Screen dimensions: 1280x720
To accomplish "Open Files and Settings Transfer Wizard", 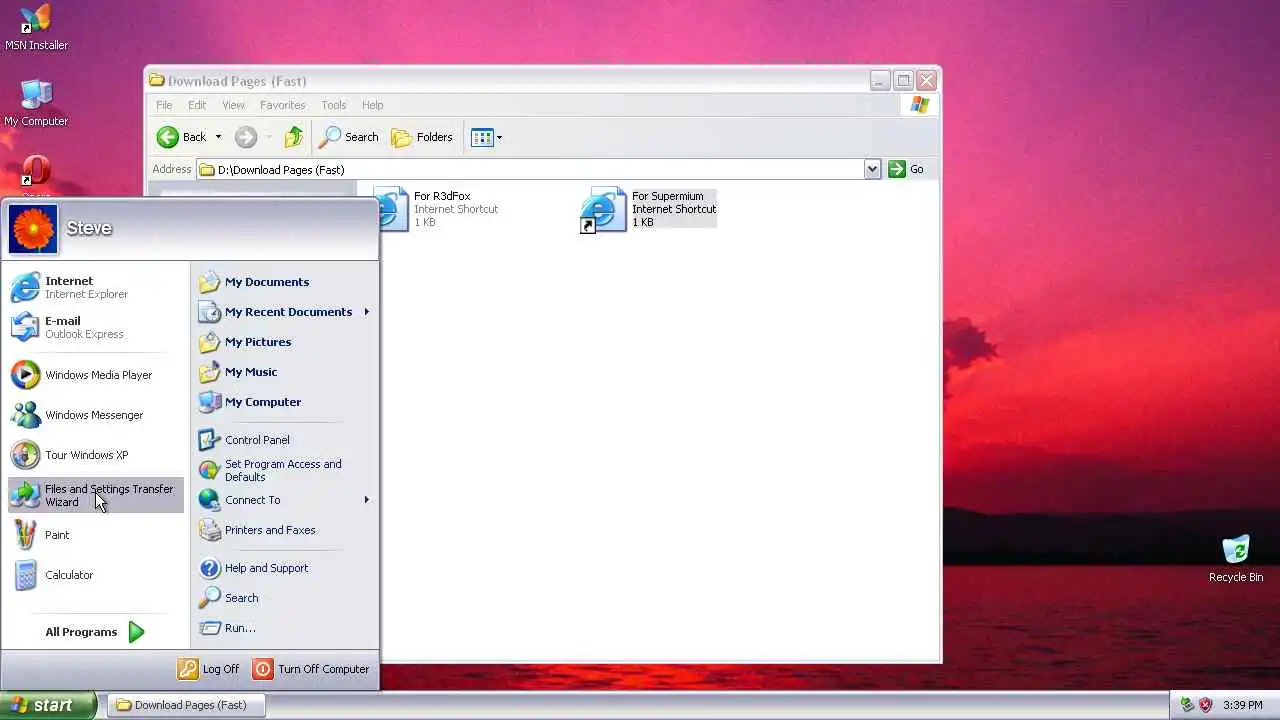I will [x=95, y=495].
